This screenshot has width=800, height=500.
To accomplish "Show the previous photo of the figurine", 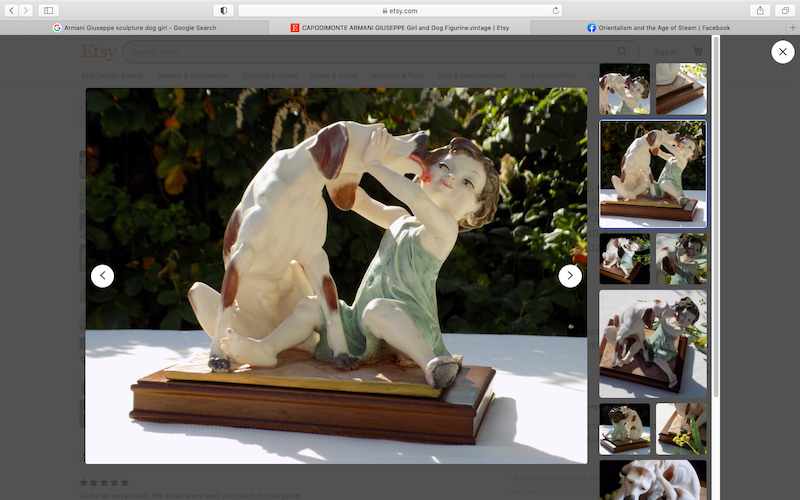I will [x=103, y=276].
